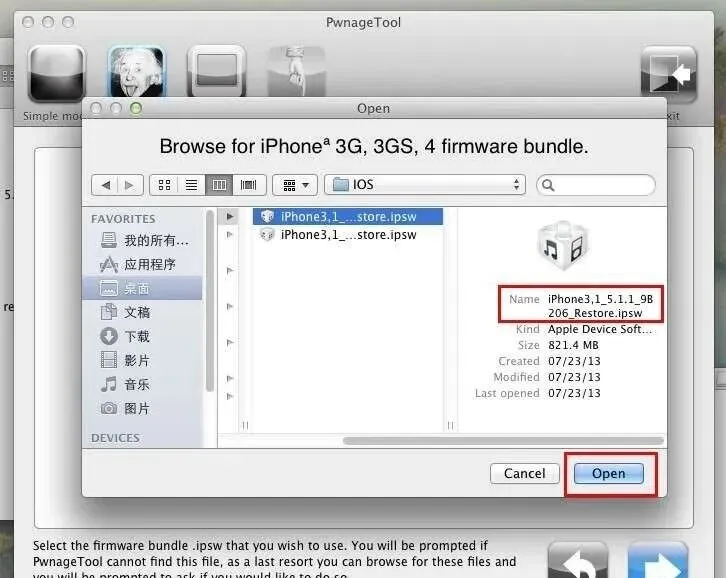Expand the folder arrow on the selected column row
726x578 pixels.
point(230,216)
